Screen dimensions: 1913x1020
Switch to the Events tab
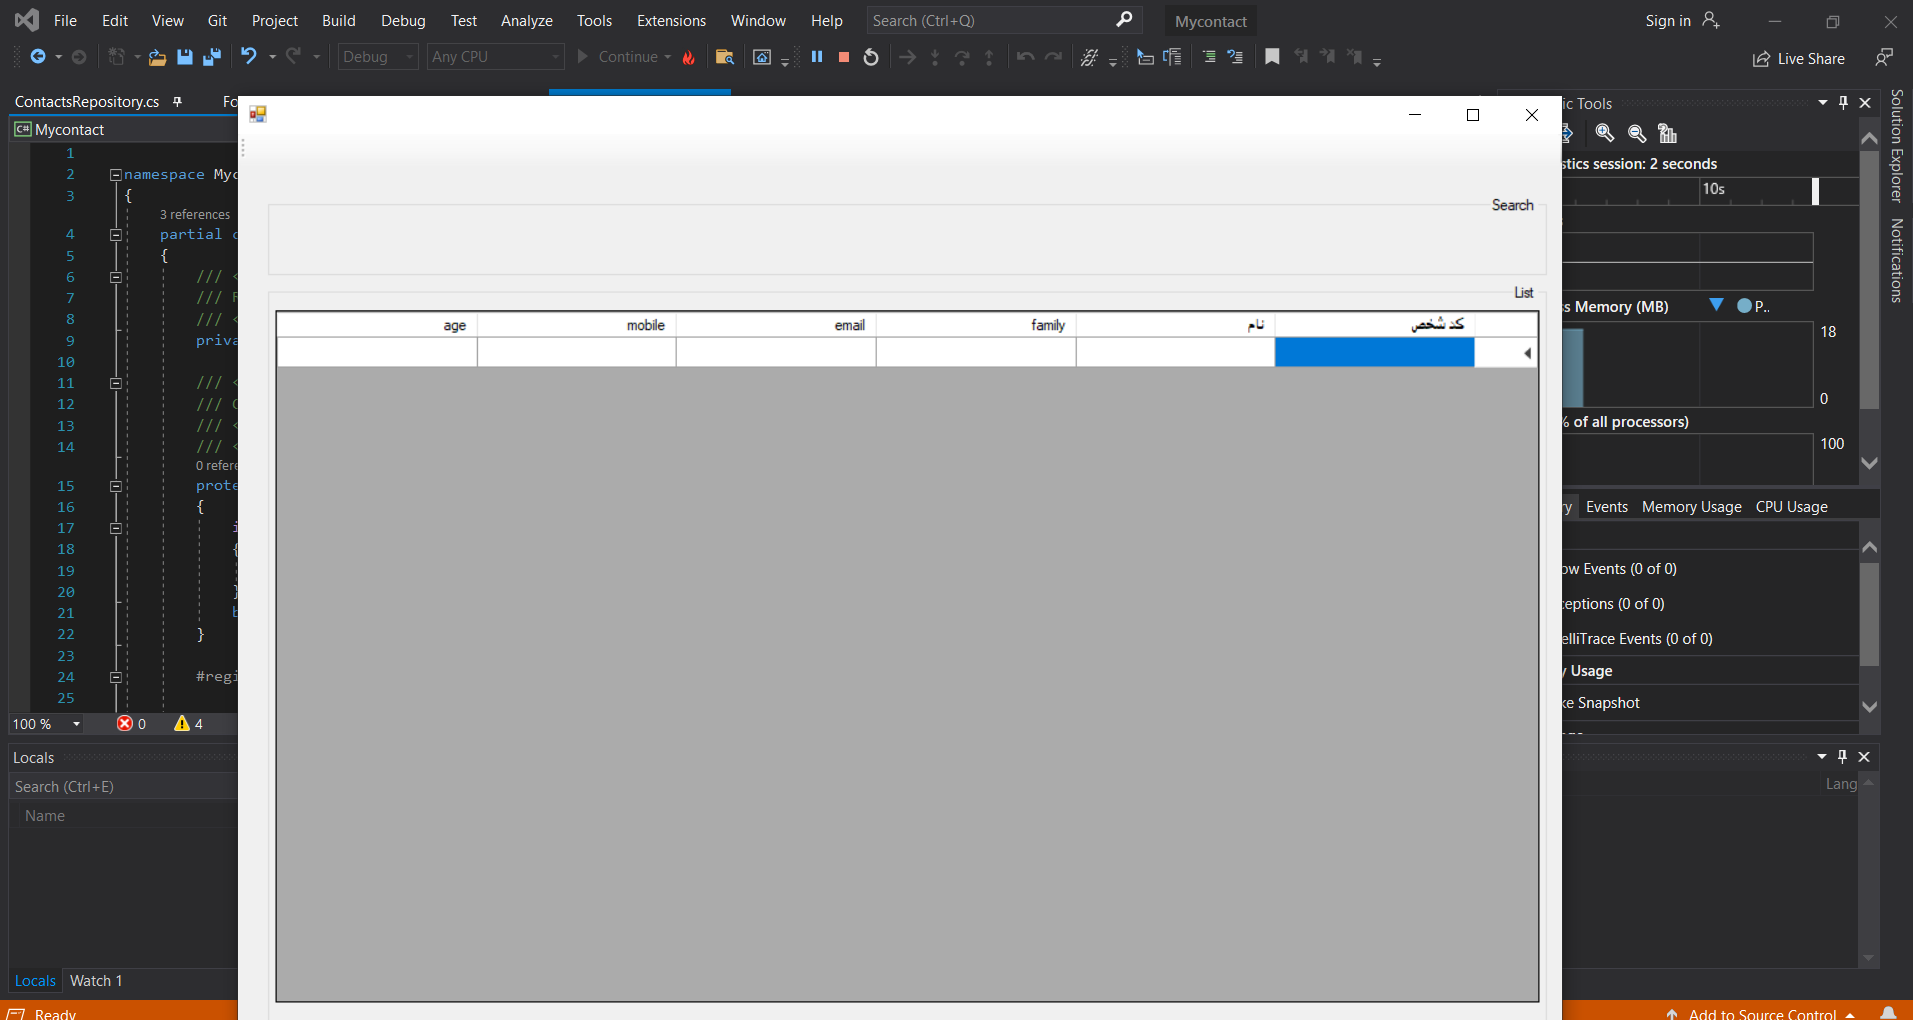[x=1606, y=507]
